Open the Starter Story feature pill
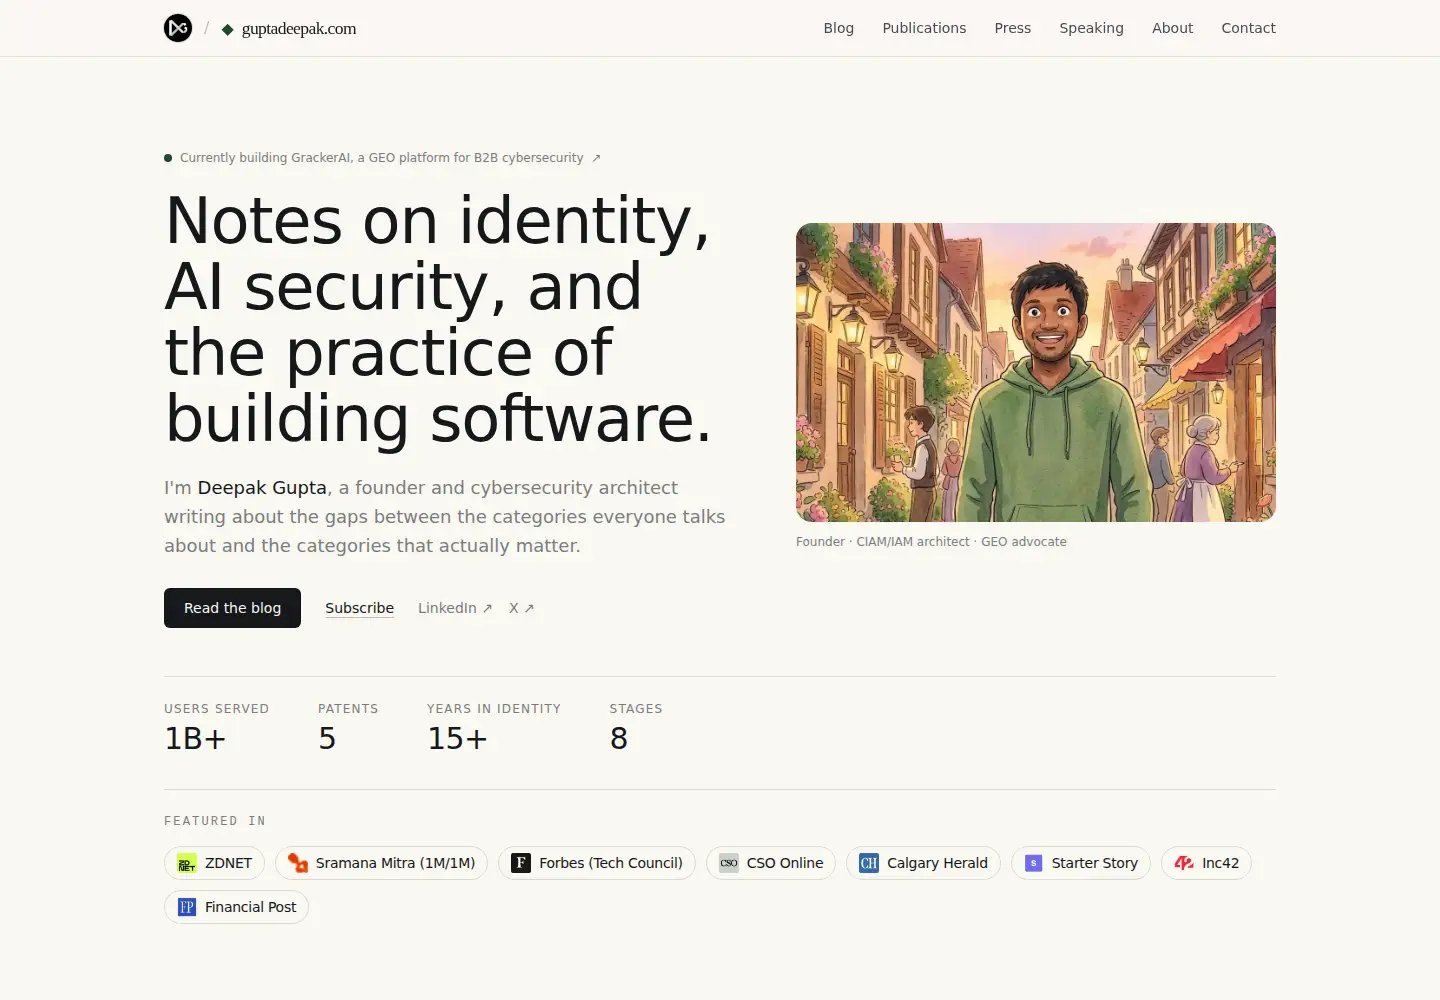The image size is (1440, 1000). (1081, 863)
